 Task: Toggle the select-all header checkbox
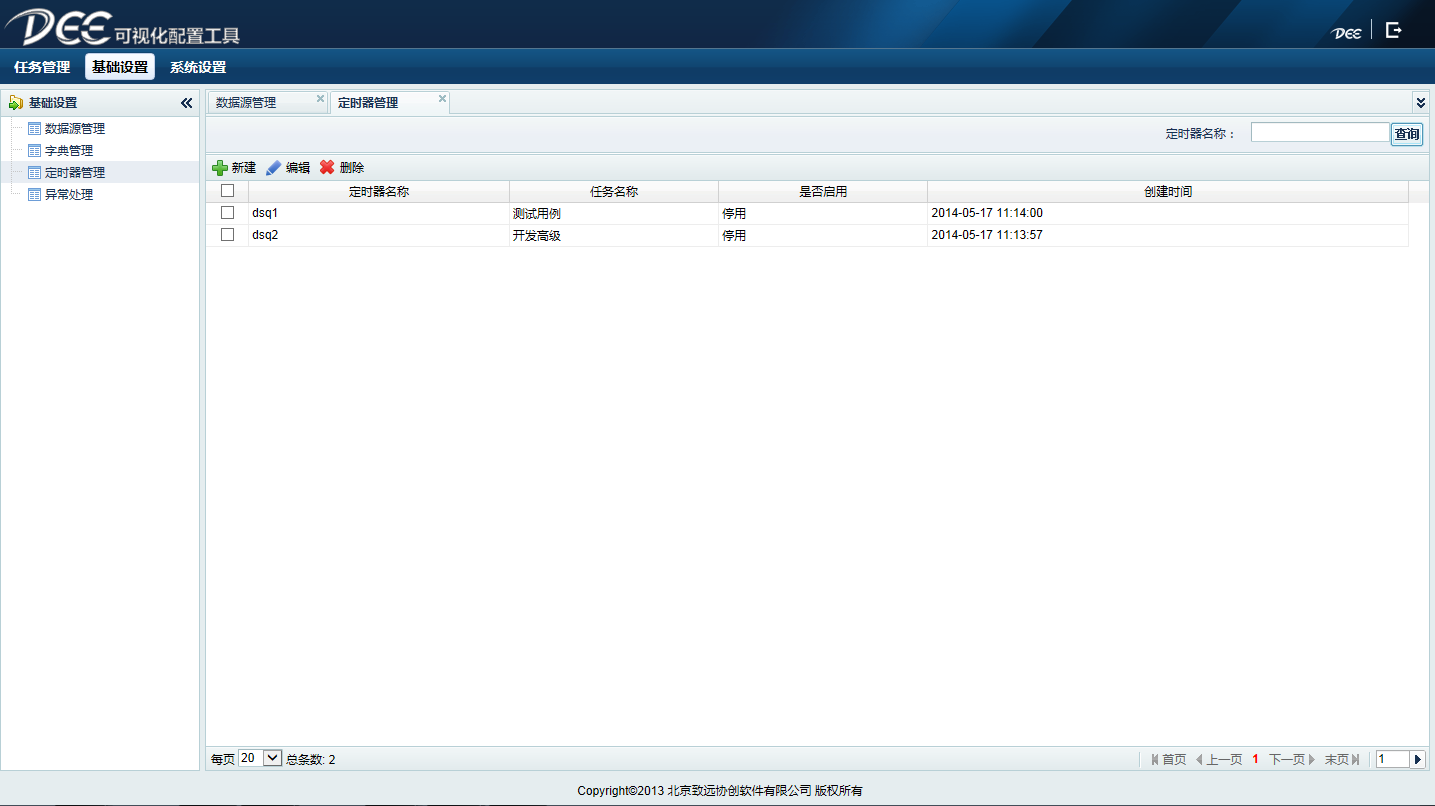(x=227, y=191)
